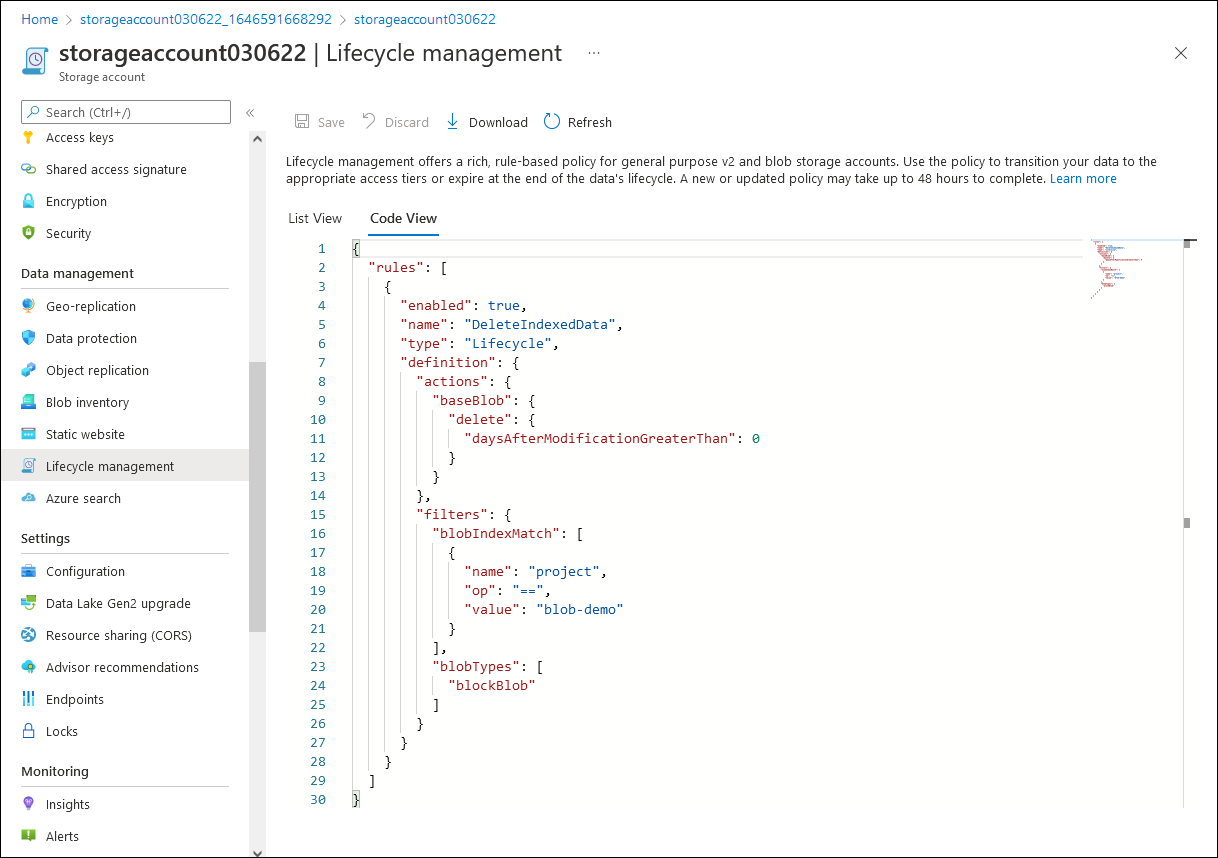Click the Search (Ctrl+/) field

click(126, 112)
